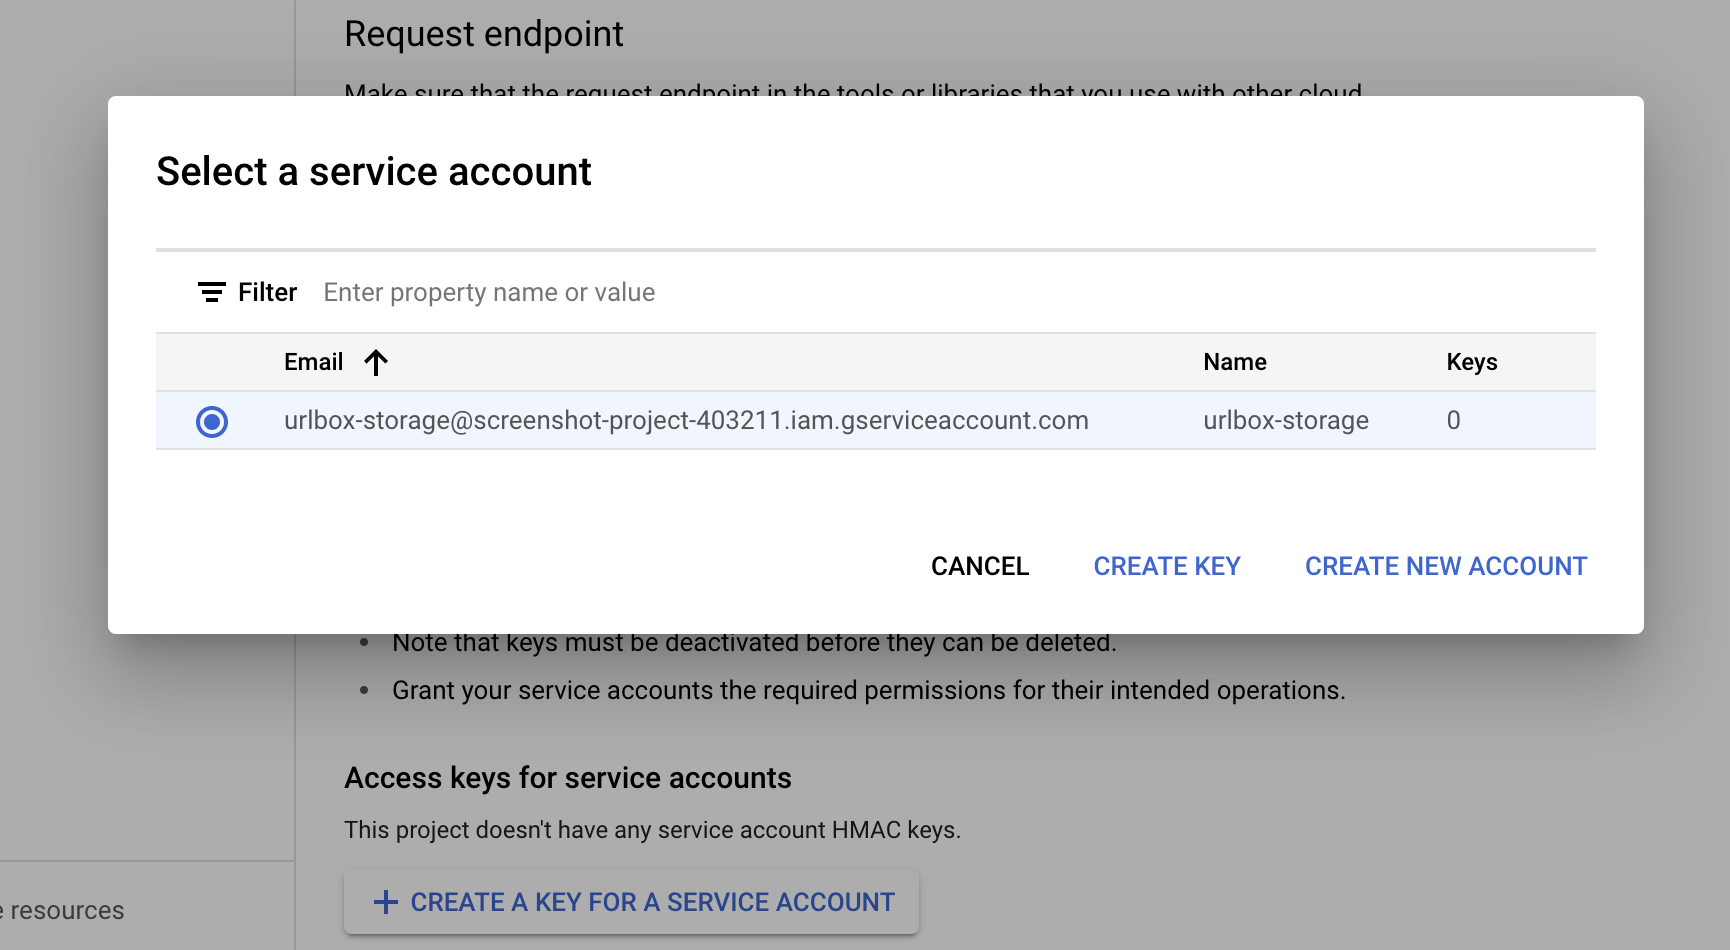Sort by the Name column header

[1234, 362]
